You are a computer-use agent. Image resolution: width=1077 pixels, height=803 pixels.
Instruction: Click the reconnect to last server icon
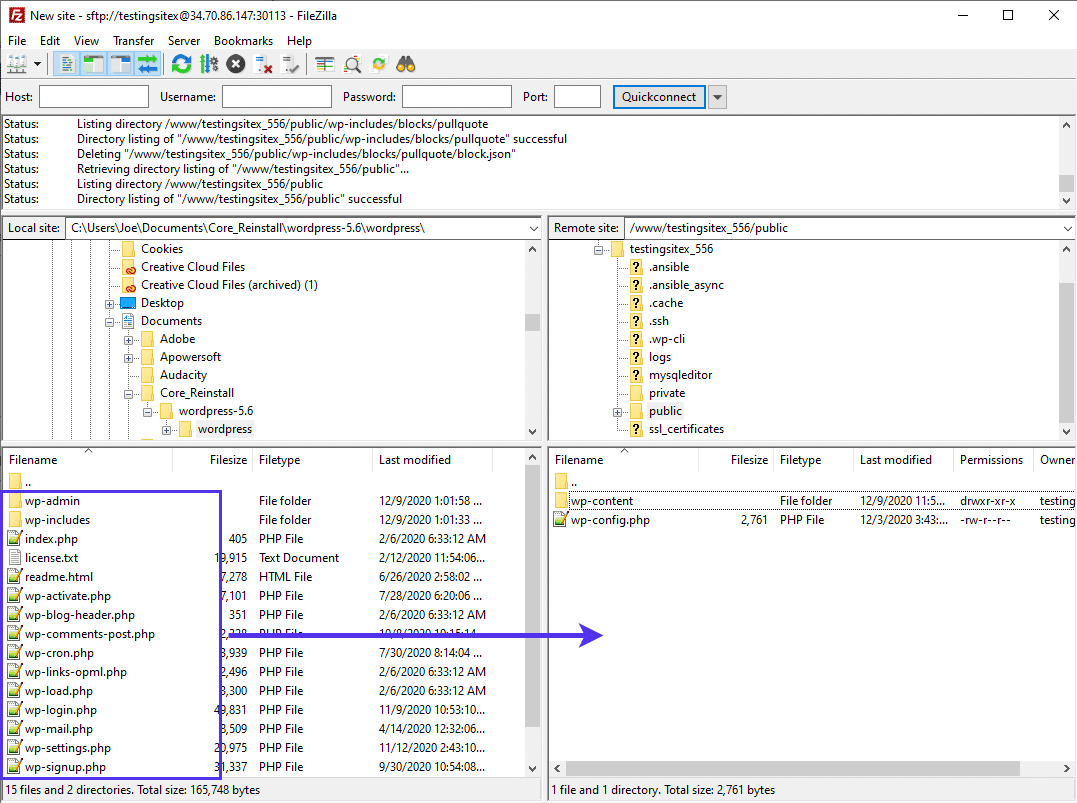(291, 64)
